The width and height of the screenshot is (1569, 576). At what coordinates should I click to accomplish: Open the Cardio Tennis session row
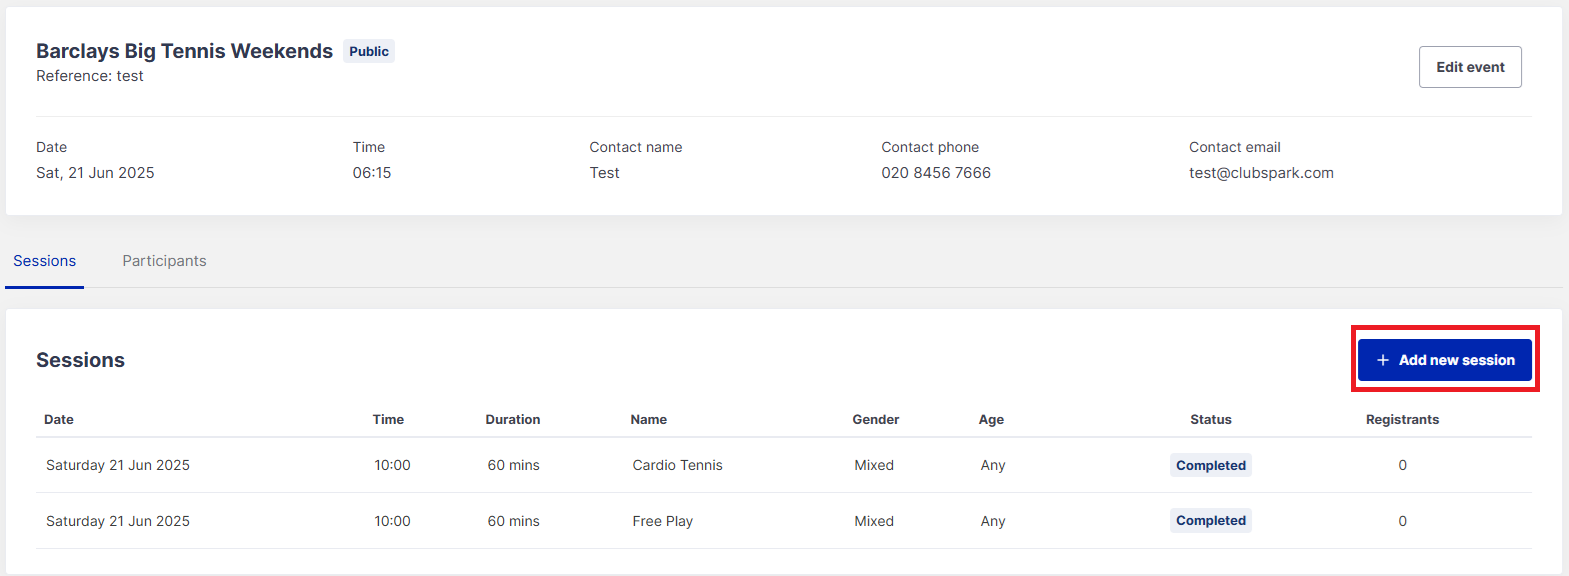click(x=677, y=465)
